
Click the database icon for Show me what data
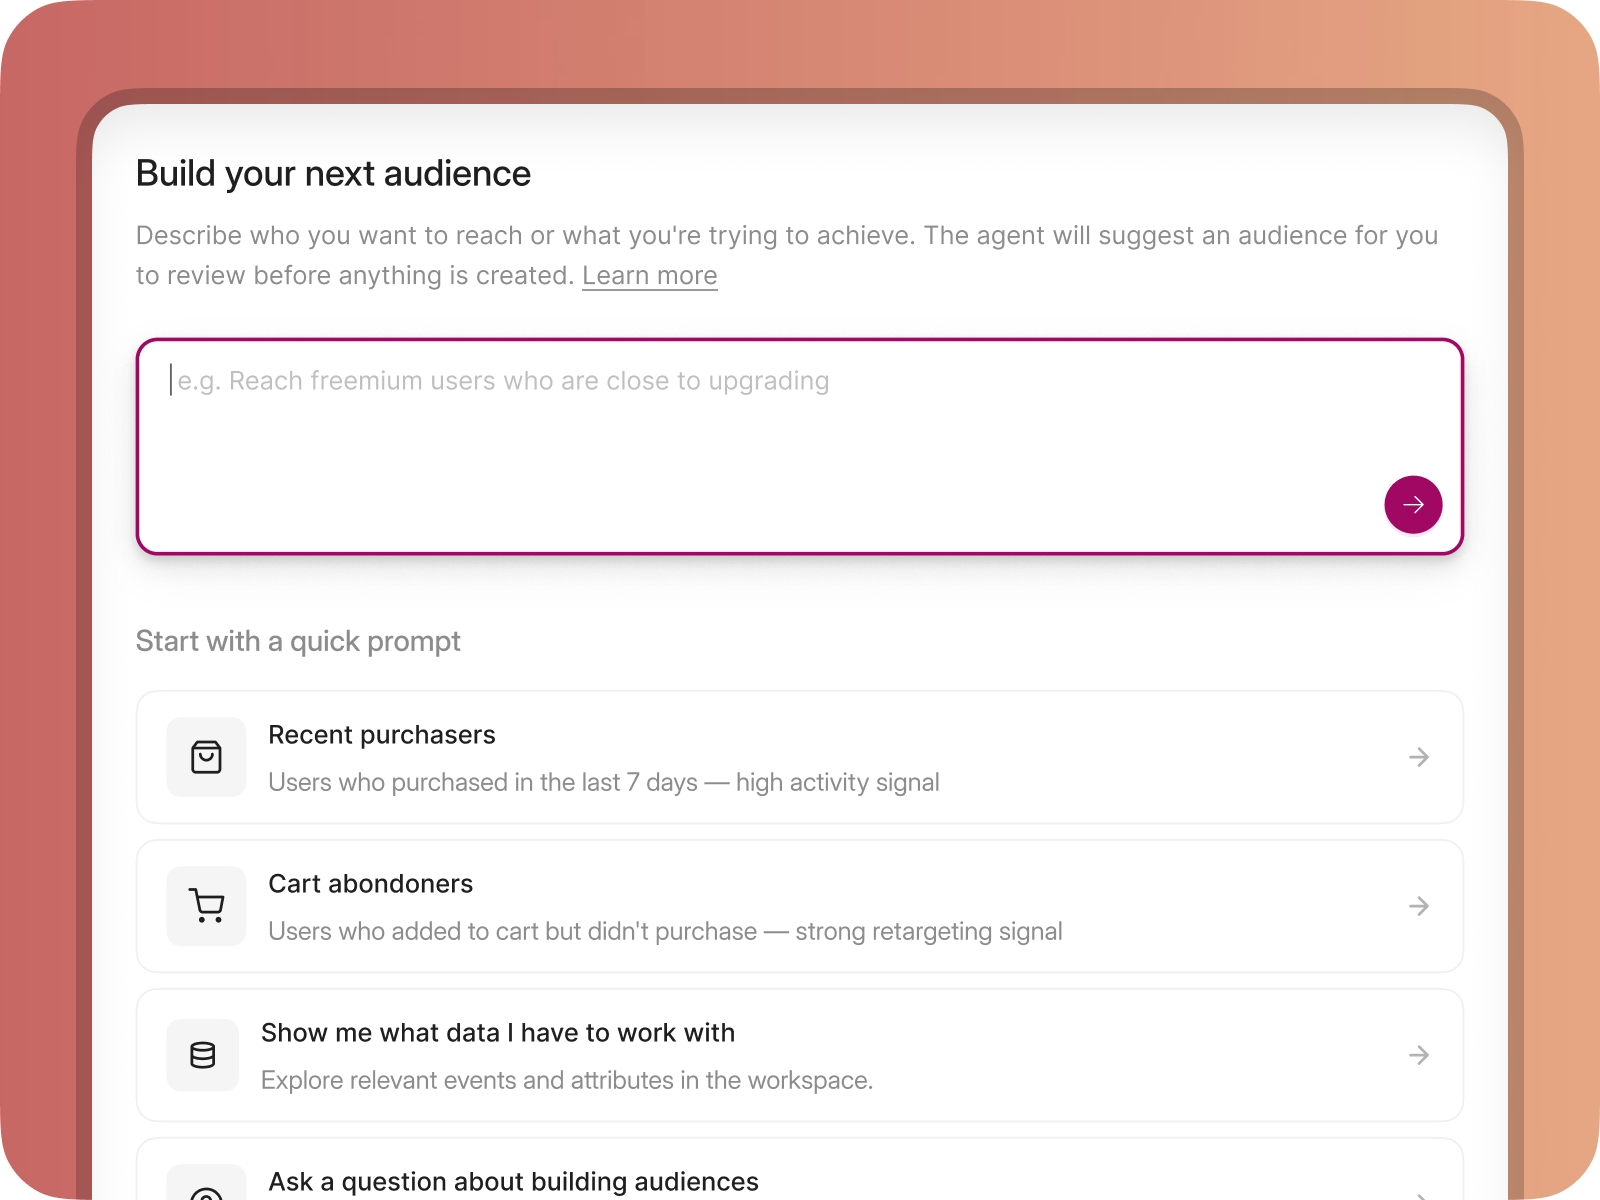click(x=203, y=1055)
